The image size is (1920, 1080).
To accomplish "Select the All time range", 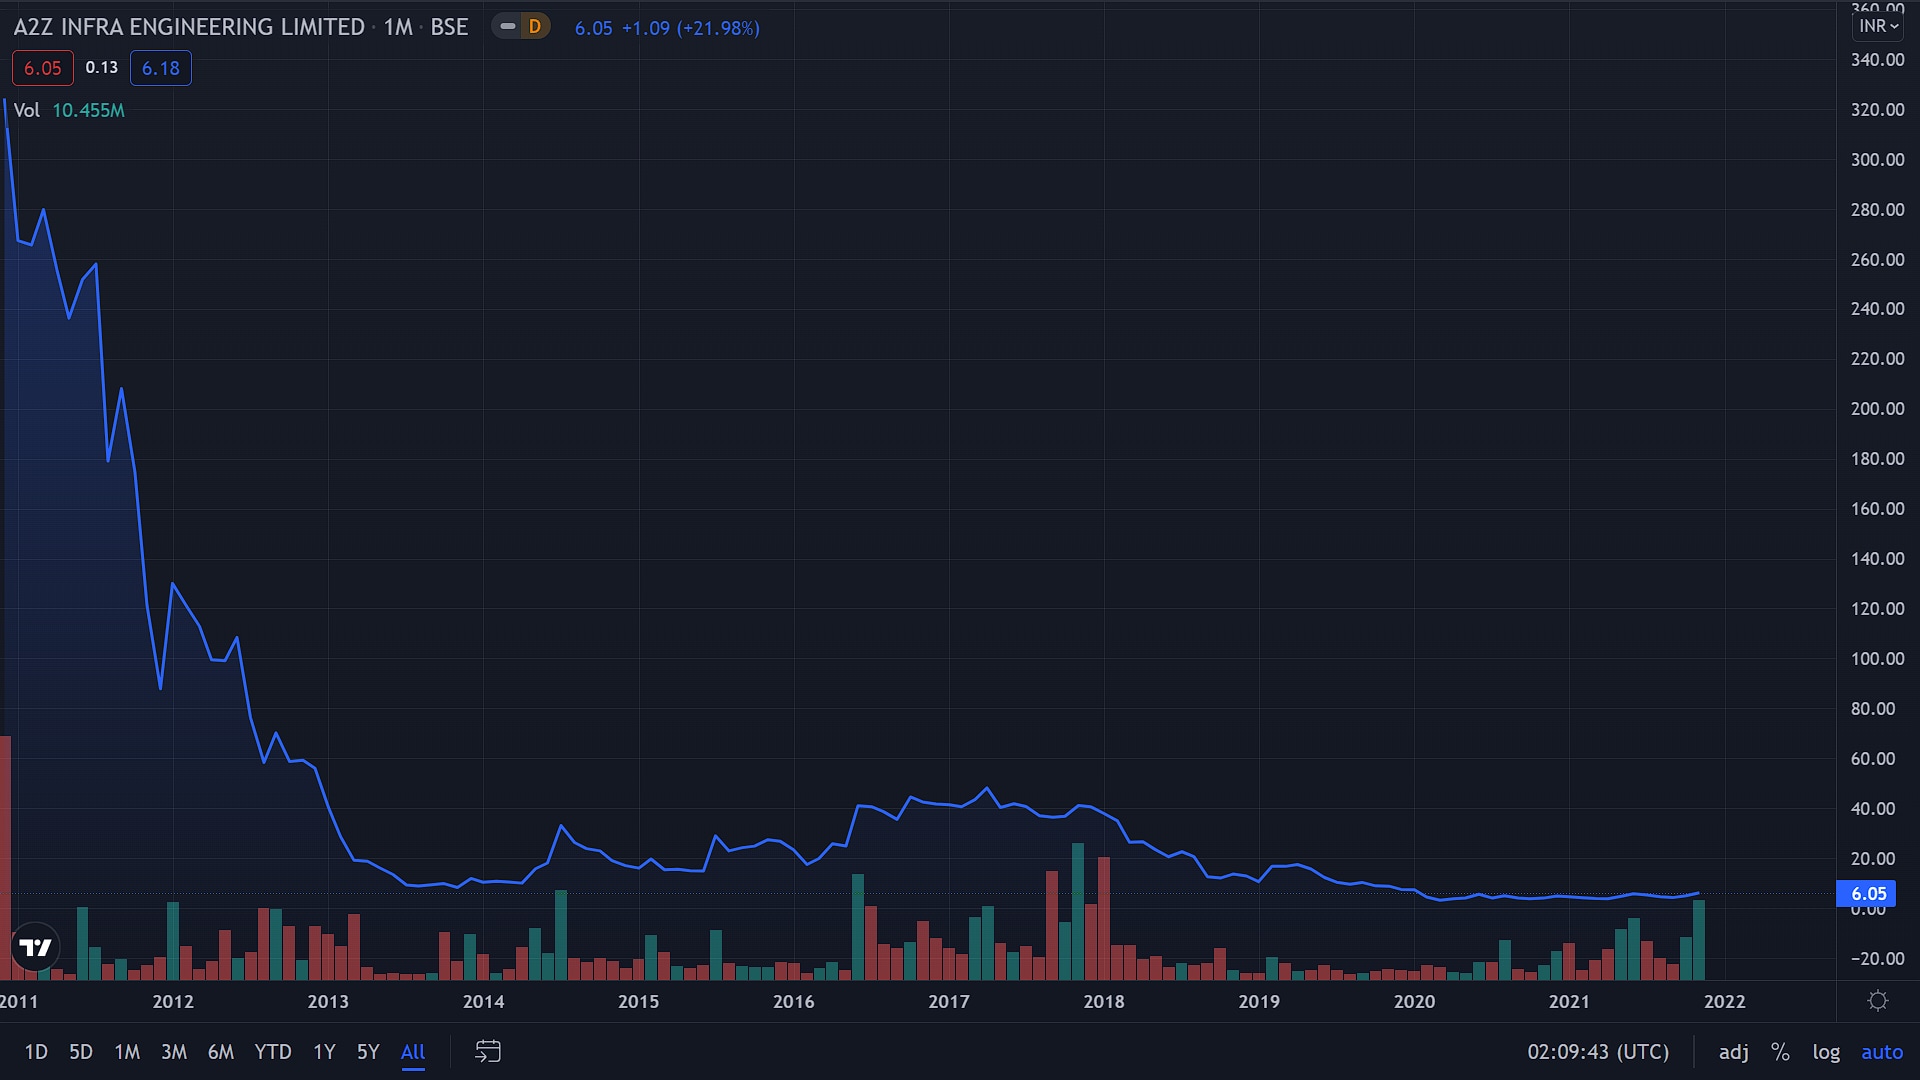I will pos(413,1051).
